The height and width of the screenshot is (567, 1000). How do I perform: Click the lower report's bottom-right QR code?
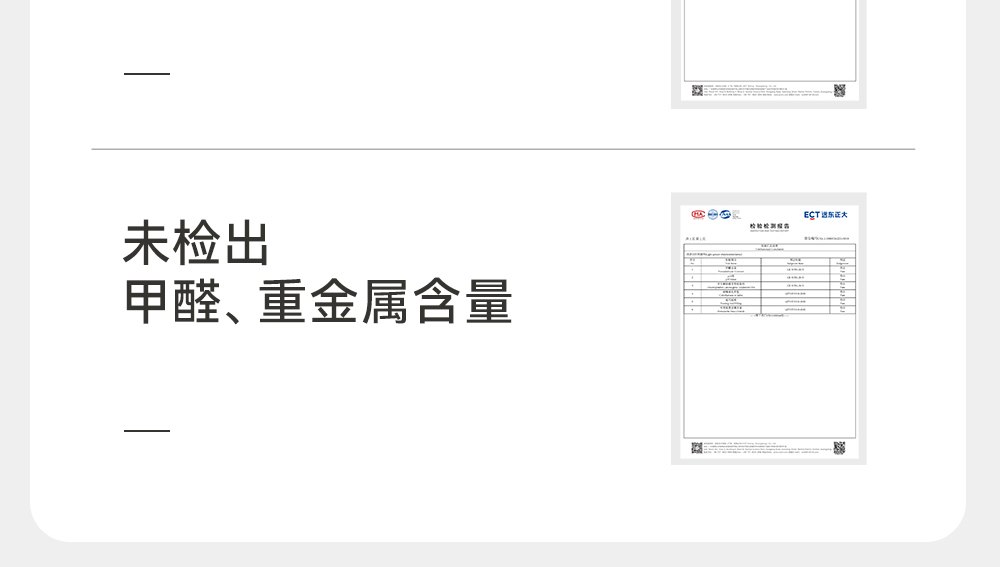(840, 449)
